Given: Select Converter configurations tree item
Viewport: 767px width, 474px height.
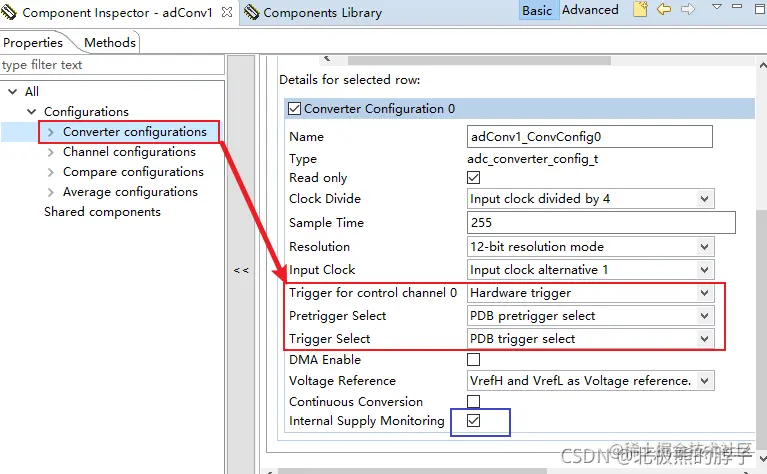Looking at the screenshot, I should click(x=135, y=132).
